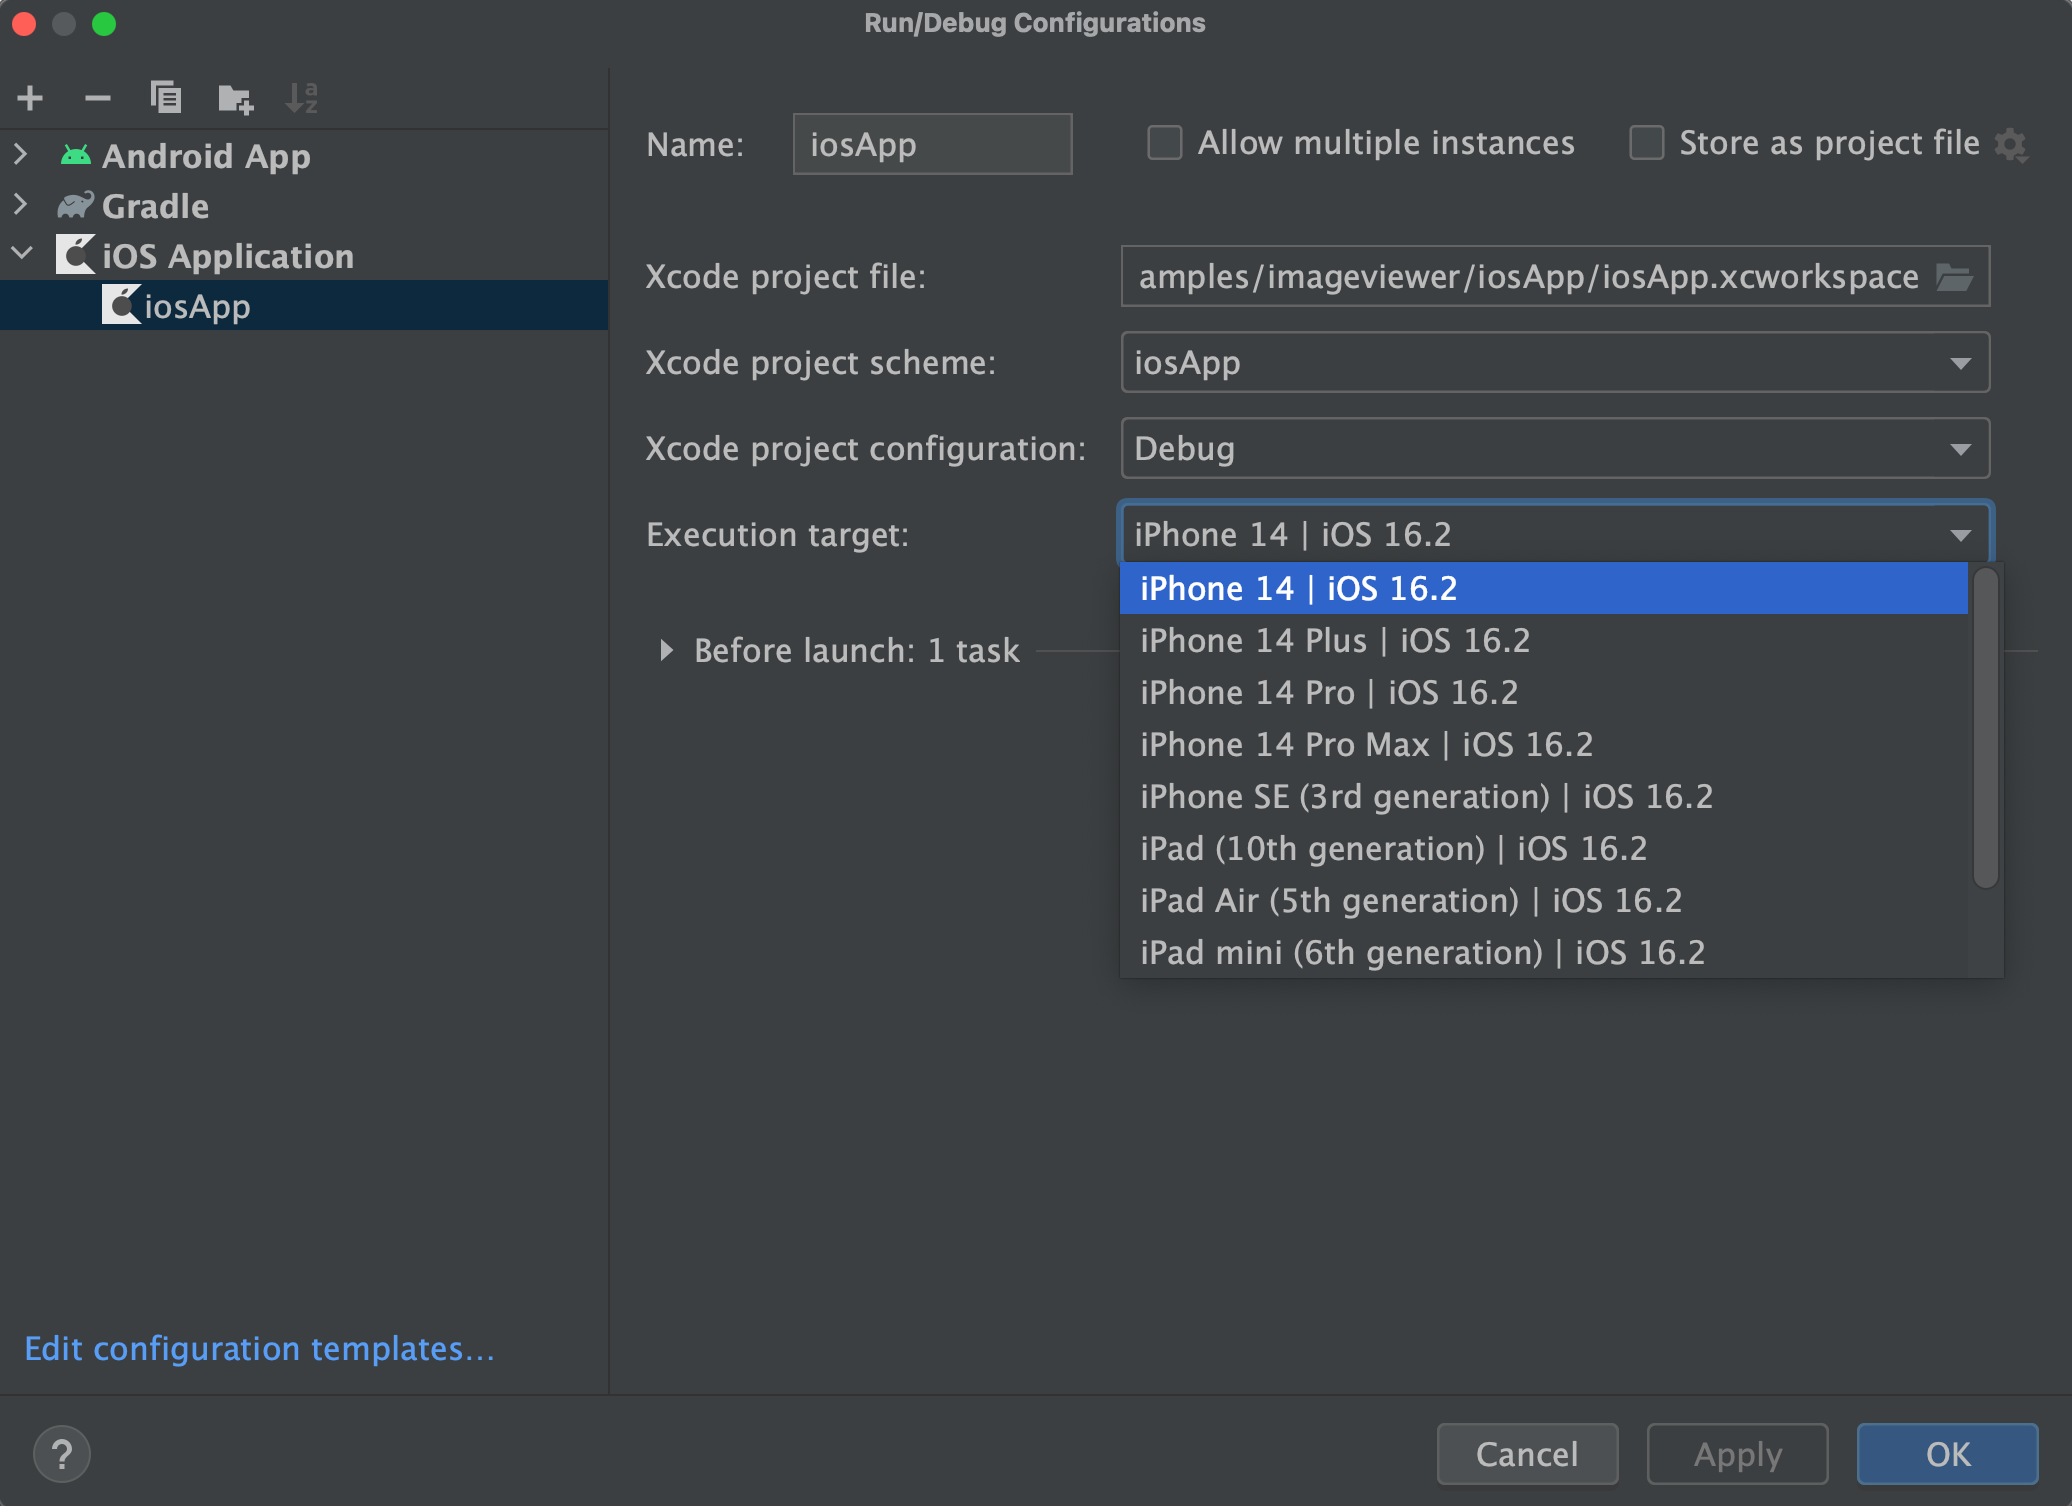The image size is (2072, 1506).
Task: Click the Add New Configuration plus icon
Action: (30, 98)
